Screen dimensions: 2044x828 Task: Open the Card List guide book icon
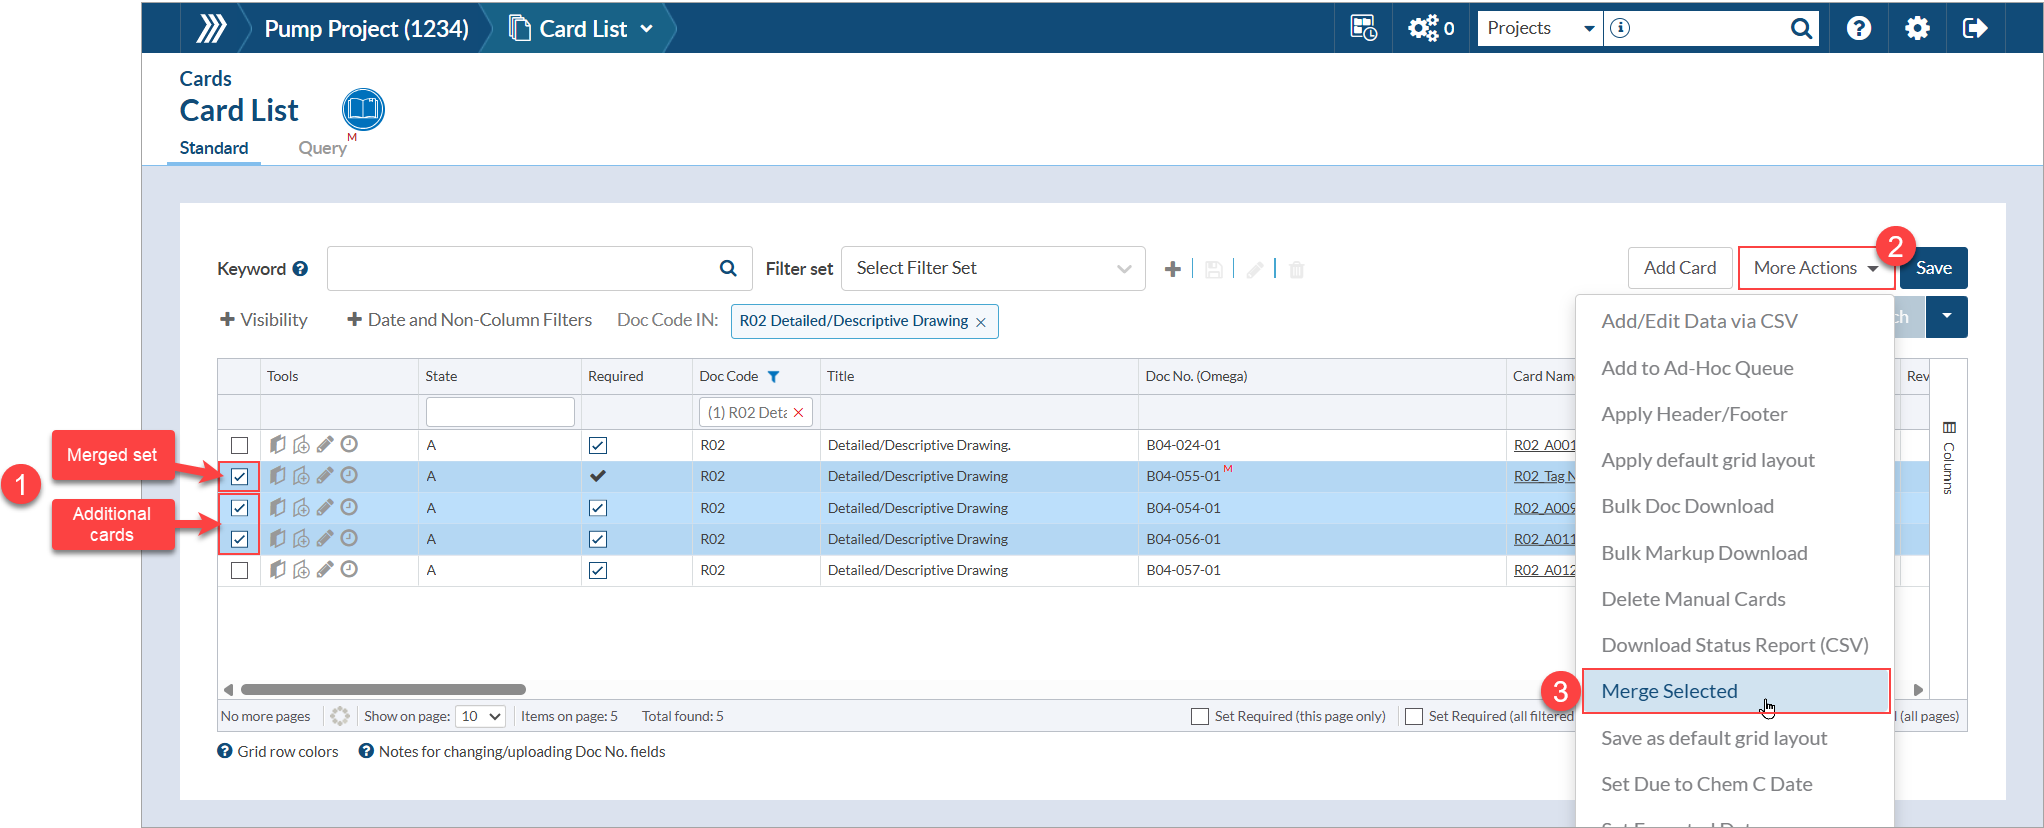point(363,109)
